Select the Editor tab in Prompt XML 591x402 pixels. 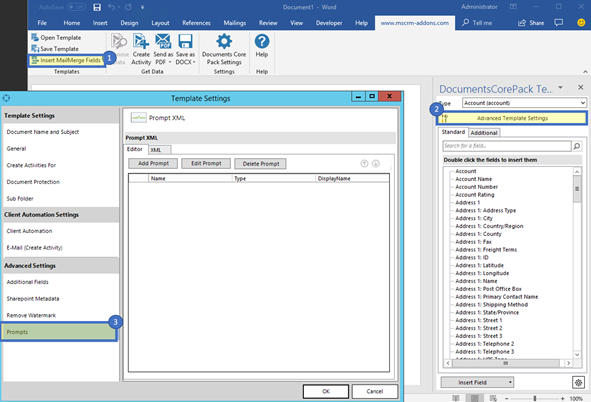point(136,149)
